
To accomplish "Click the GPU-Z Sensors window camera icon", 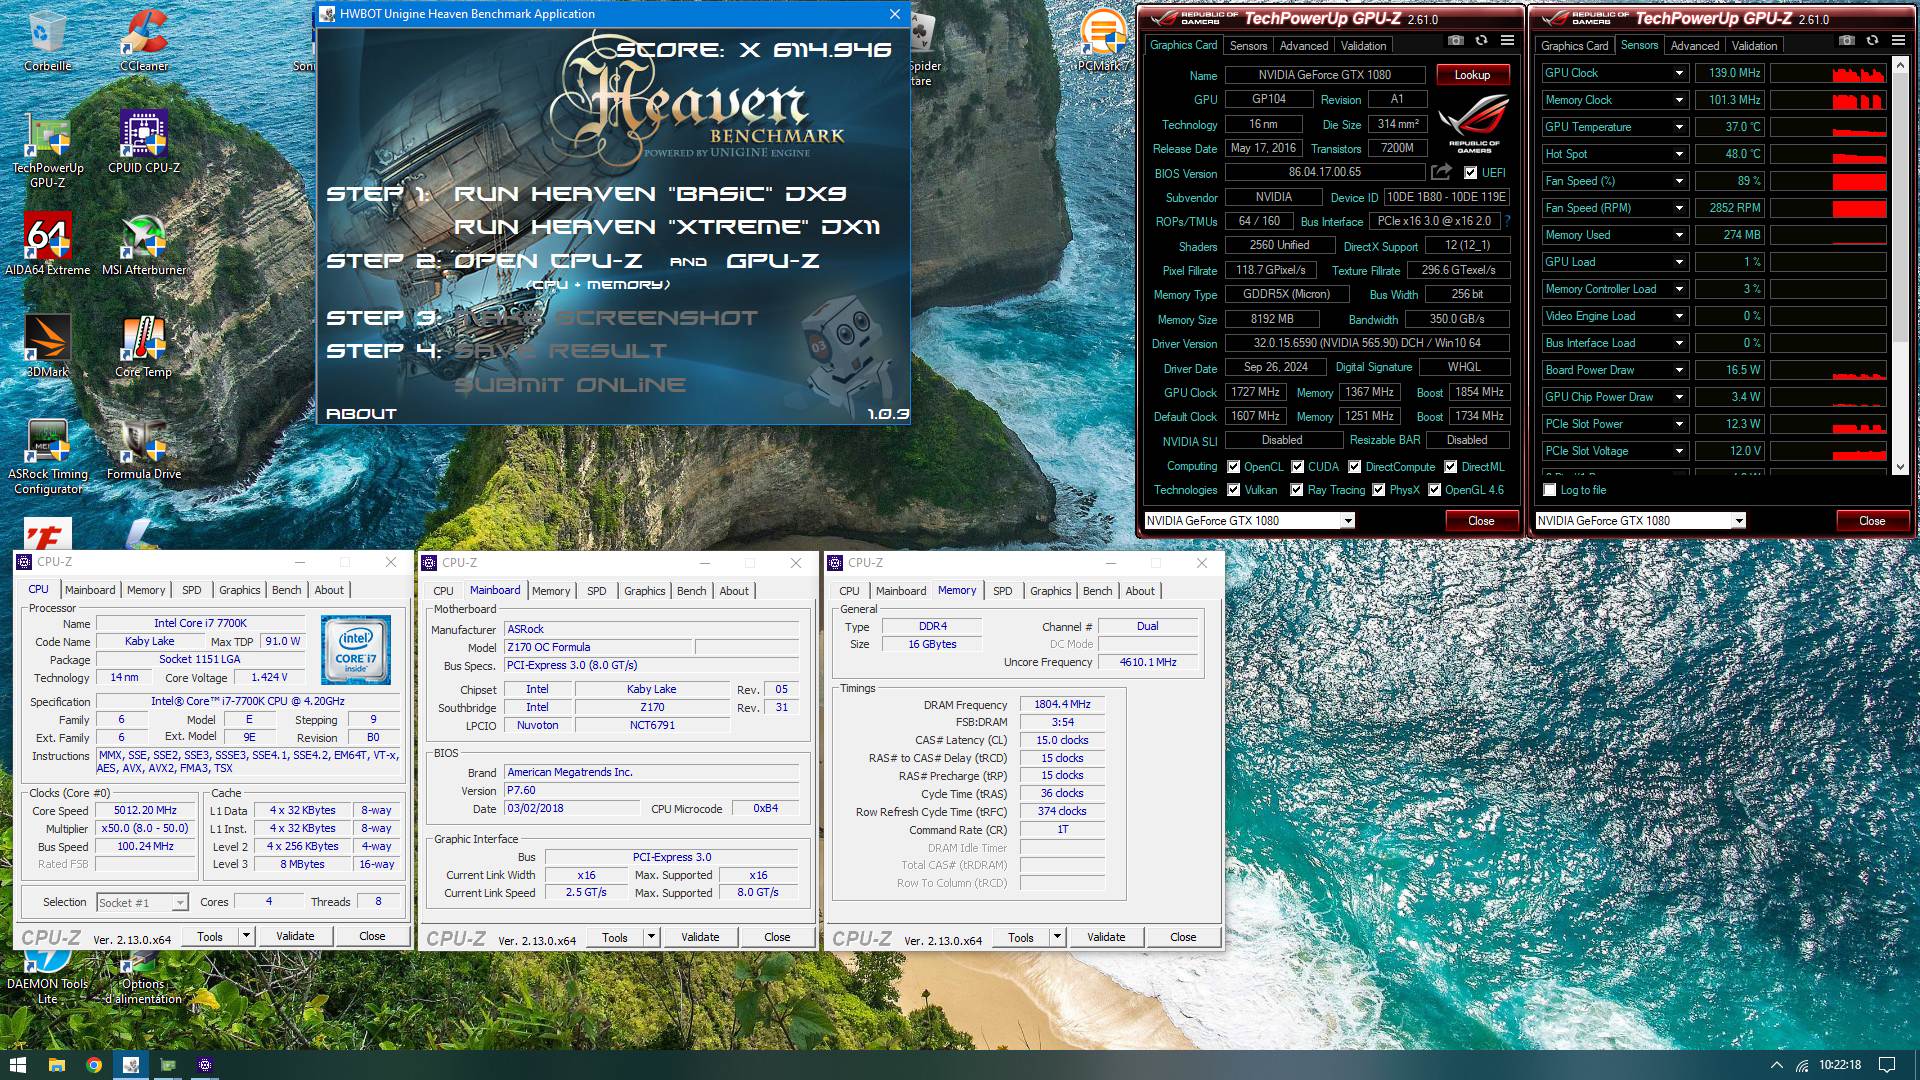I will pos(1847,41).
